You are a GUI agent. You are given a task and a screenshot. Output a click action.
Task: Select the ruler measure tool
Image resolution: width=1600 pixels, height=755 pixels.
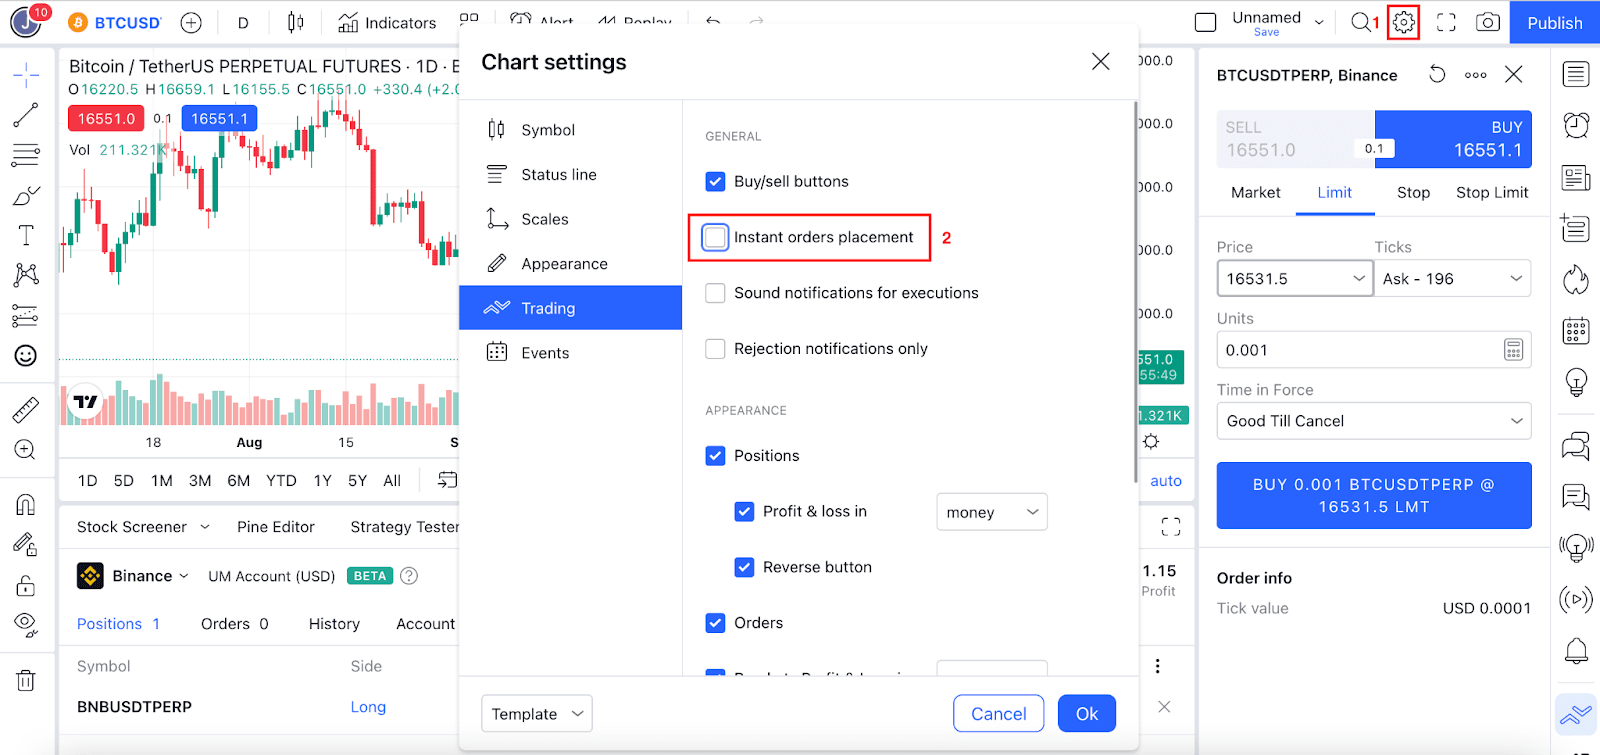[x=26, y=409]
